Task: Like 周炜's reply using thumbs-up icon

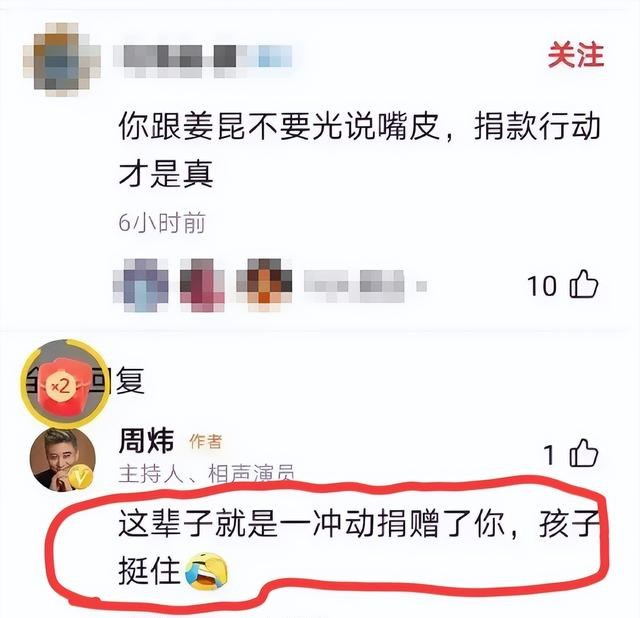Action: tap(584, 453)
